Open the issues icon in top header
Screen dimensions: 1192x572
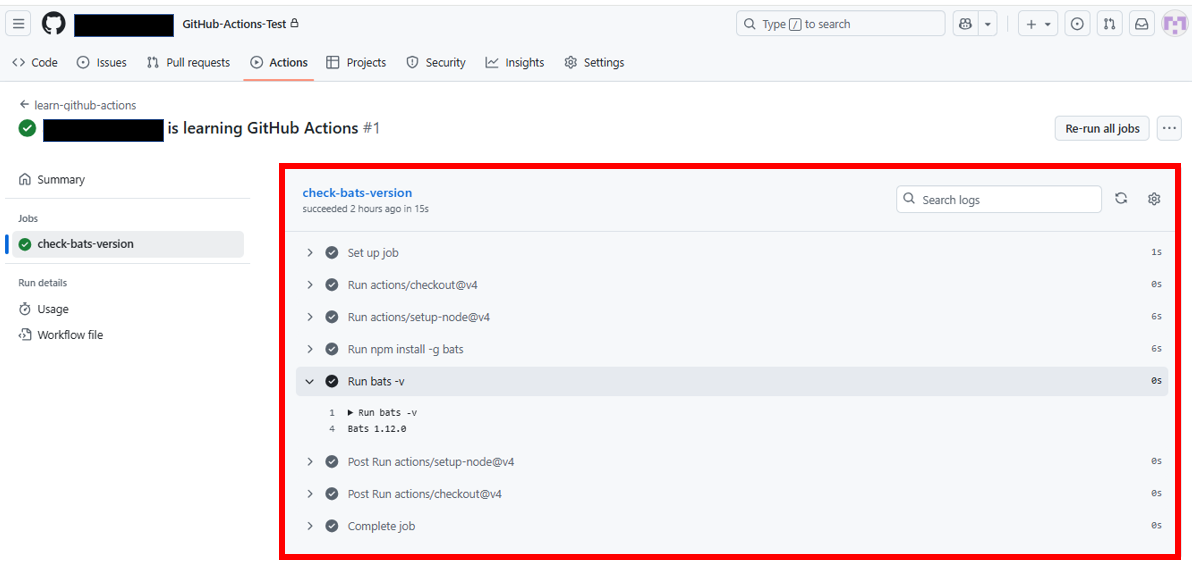1076,24
